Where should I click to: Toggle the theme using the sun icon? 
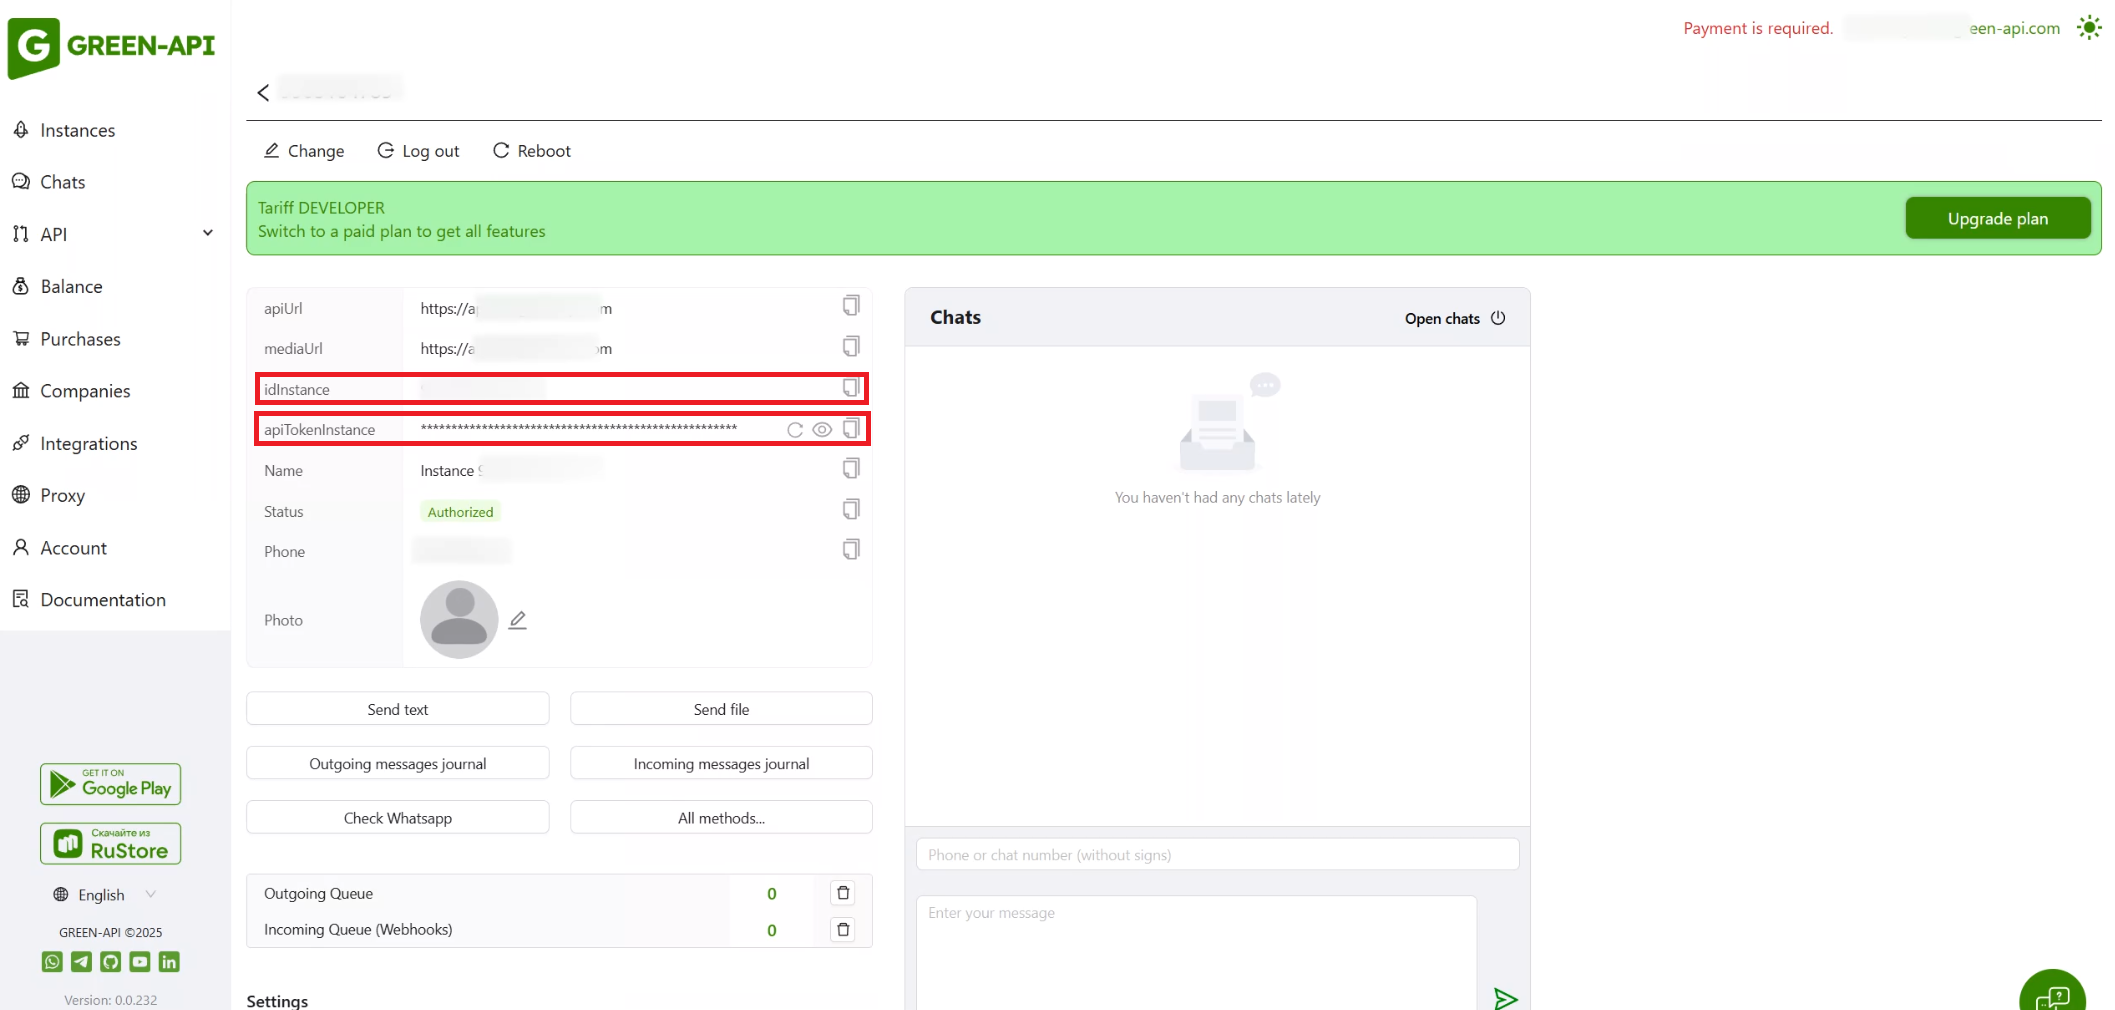point(2089,27)
